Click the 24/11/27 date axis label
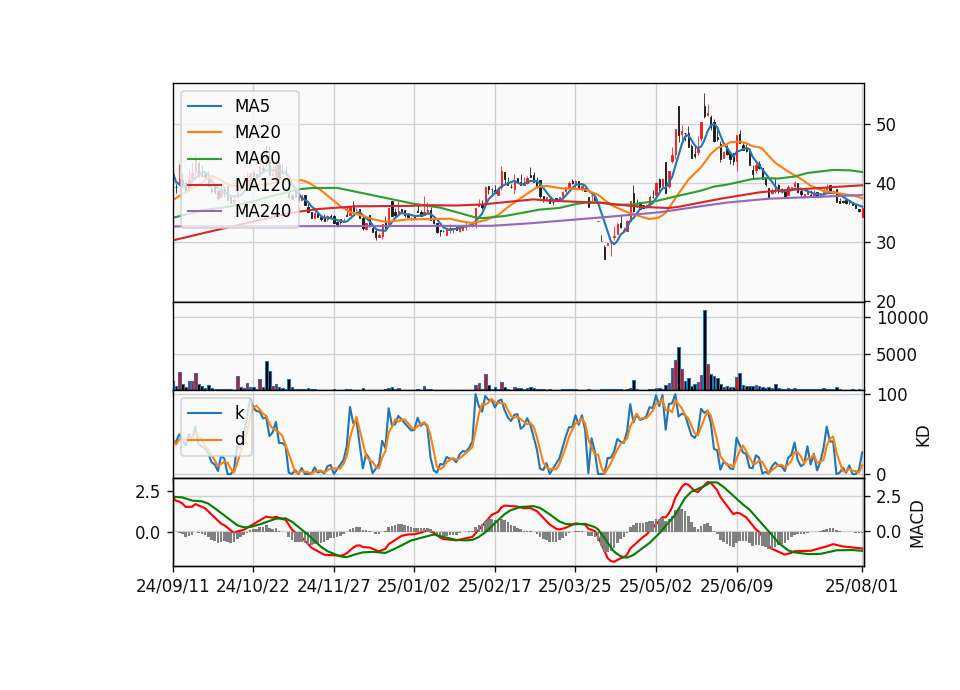This screenshot has height=690, width=960. 334,586
